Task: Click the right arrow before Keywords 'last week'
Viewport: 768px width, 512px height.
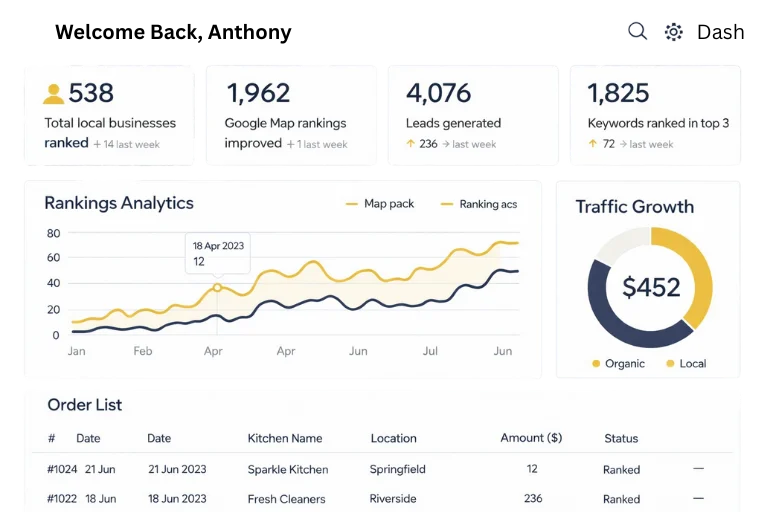Action: point(623,144)
